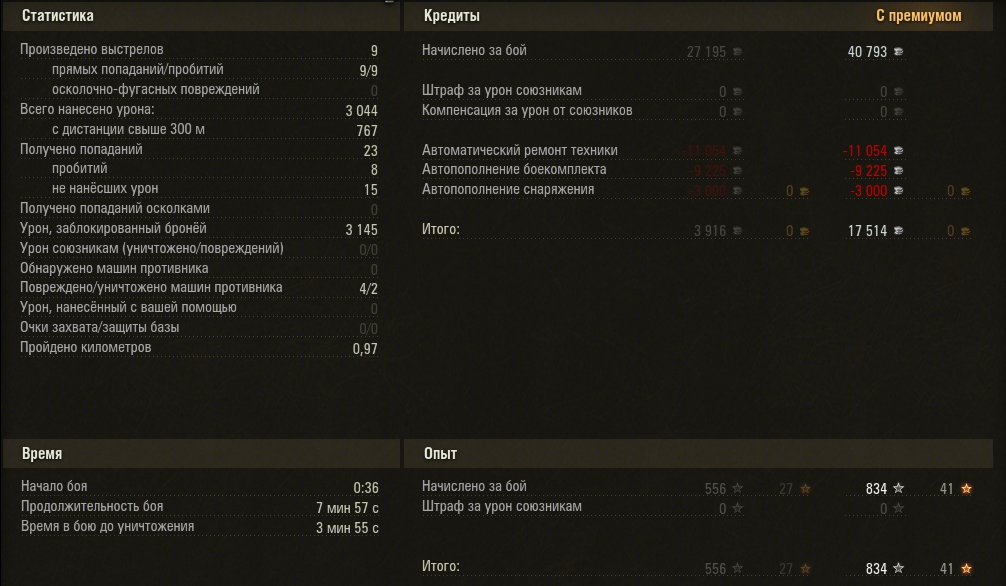1006x586 pixels.
Task: Click the gold star beside 27 in Начислено за бой
Action: 805,488
